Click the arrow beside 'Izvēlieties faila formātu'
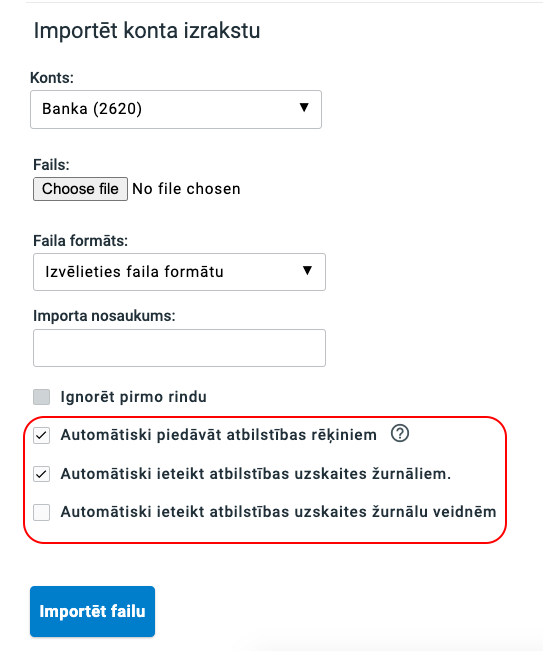The width and height of the screenshot is (543, 651). coord(307,271)
